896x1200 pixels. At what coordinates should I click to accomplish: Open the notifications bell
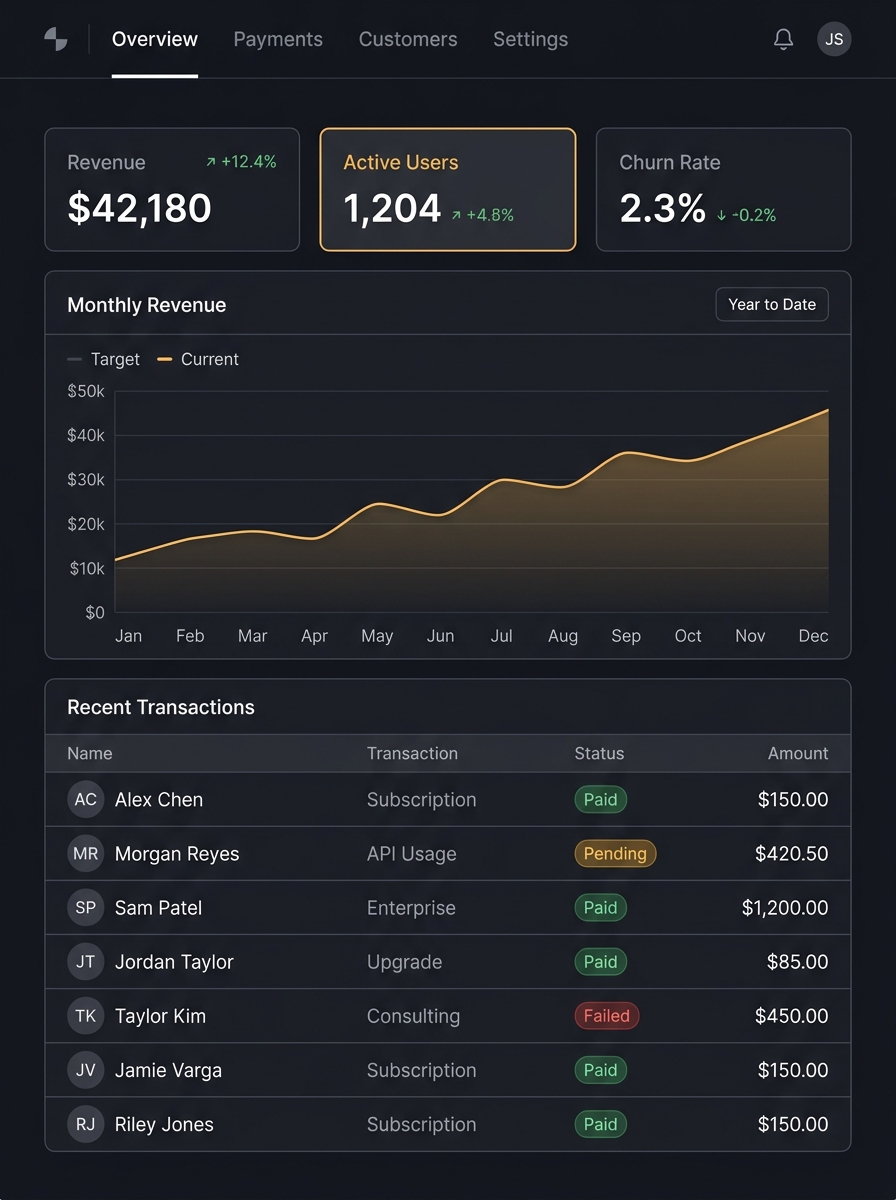pyautogui.click(x=784, y=39)
